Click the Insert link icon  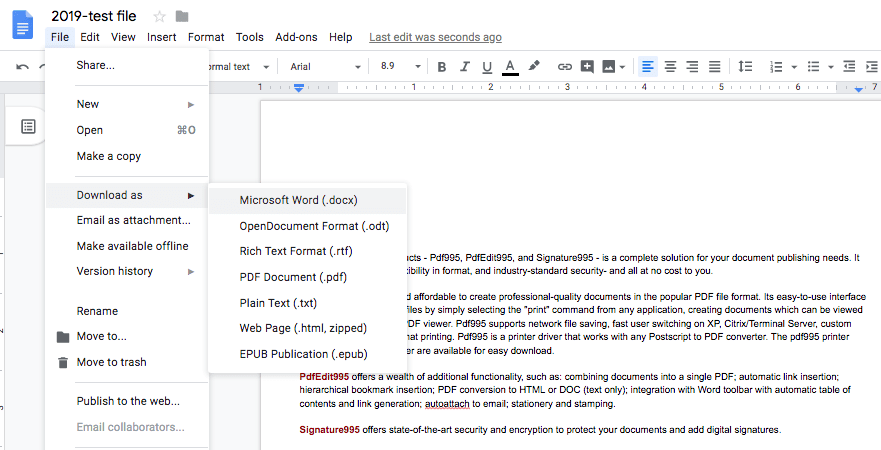pos(564,67)
